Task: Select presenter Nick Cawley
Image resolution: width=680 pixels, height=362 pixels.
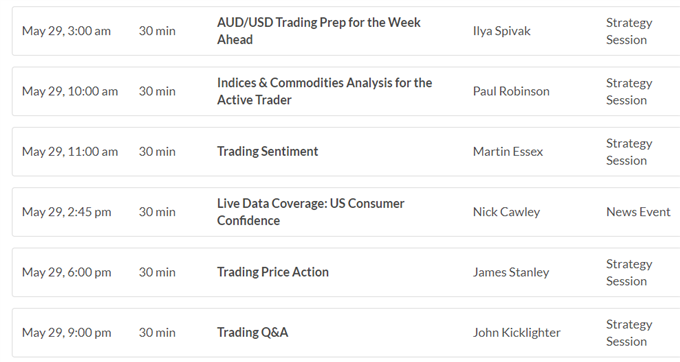Action: tap(506, 212)
